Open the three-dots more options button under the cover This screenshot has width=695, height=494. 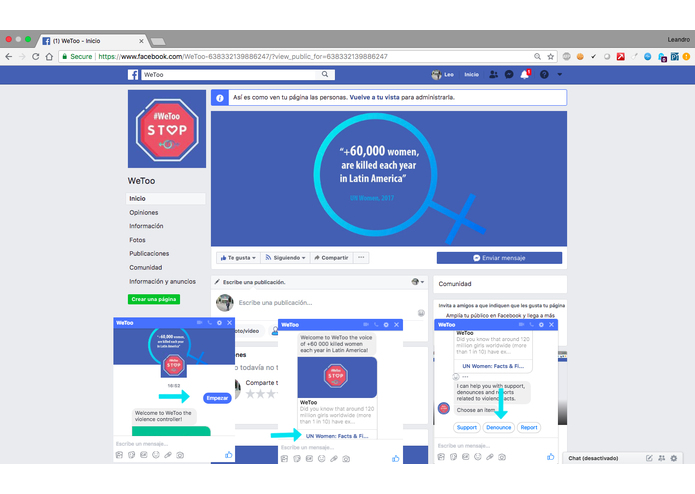[x=361, y=258]
